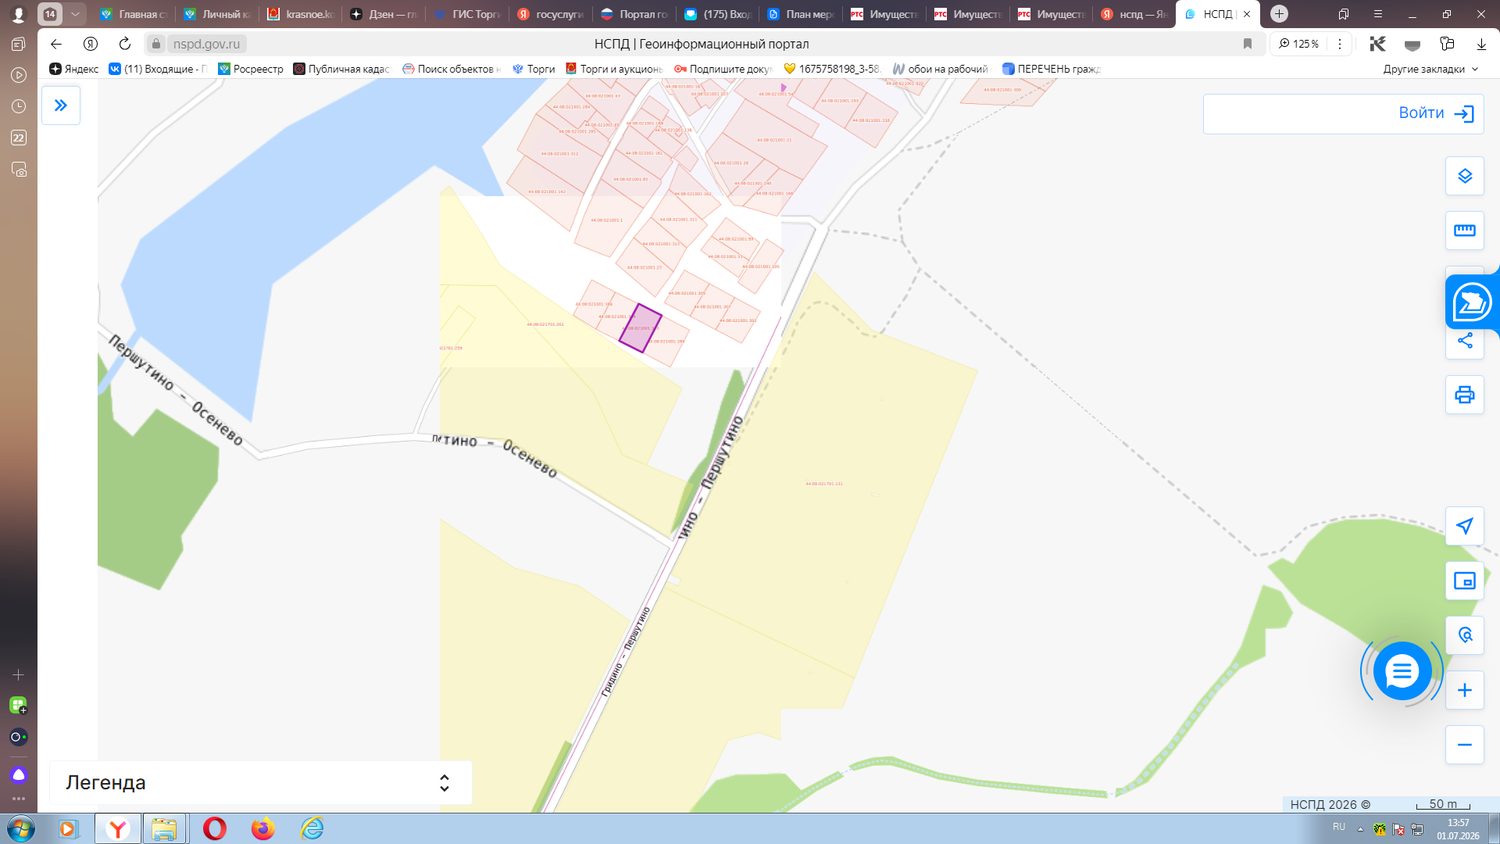The image size is (1500, 844).
Task: Select the purple highlighted land parcel
Action: [x=640, y=328]
